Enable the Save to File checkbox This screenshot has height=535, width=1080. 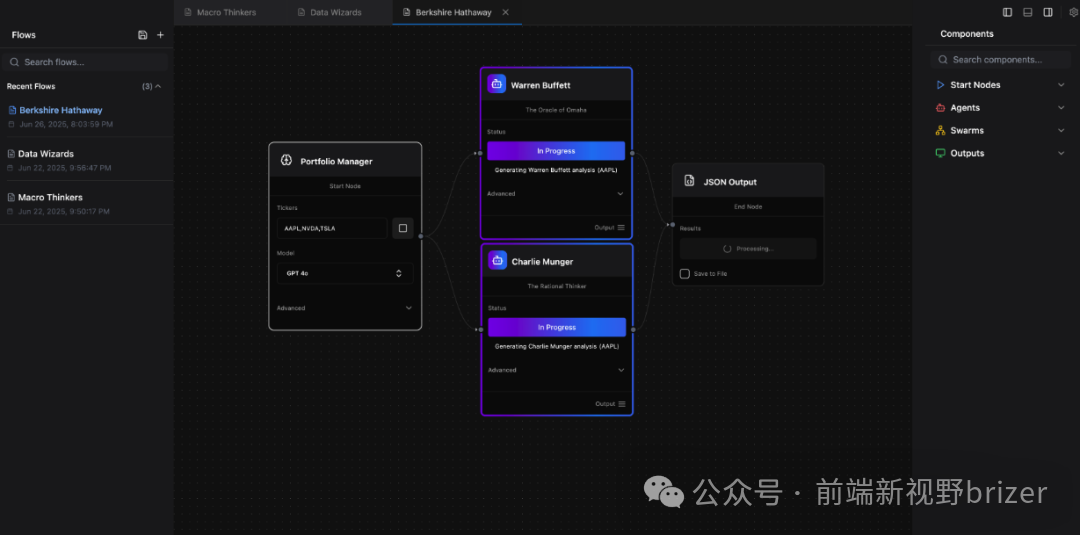click(685, 274)
